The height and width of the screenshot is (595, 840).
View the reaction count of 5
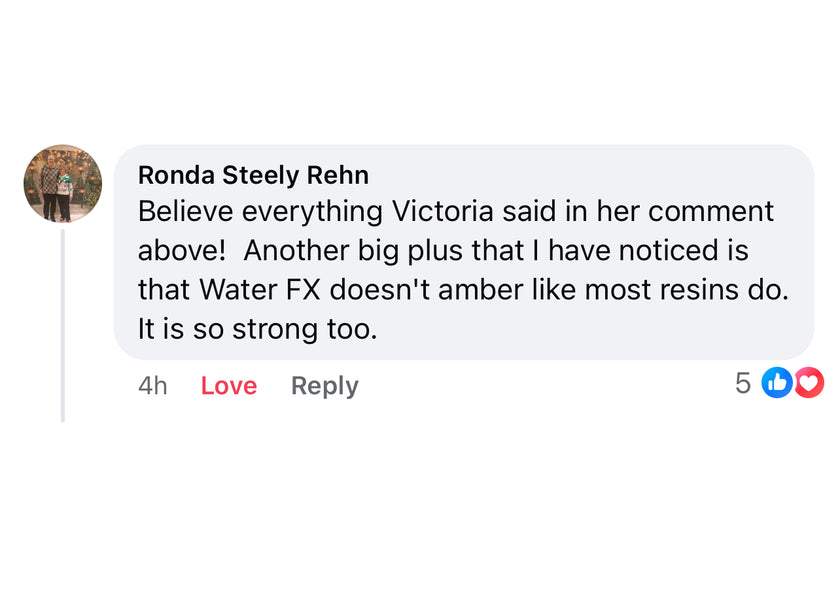click(x=742, y=383)
